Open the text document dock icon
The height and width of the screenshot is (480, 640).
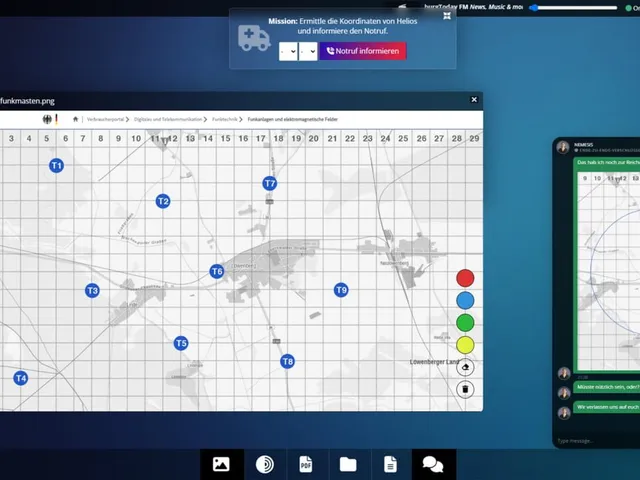[390, 464]
